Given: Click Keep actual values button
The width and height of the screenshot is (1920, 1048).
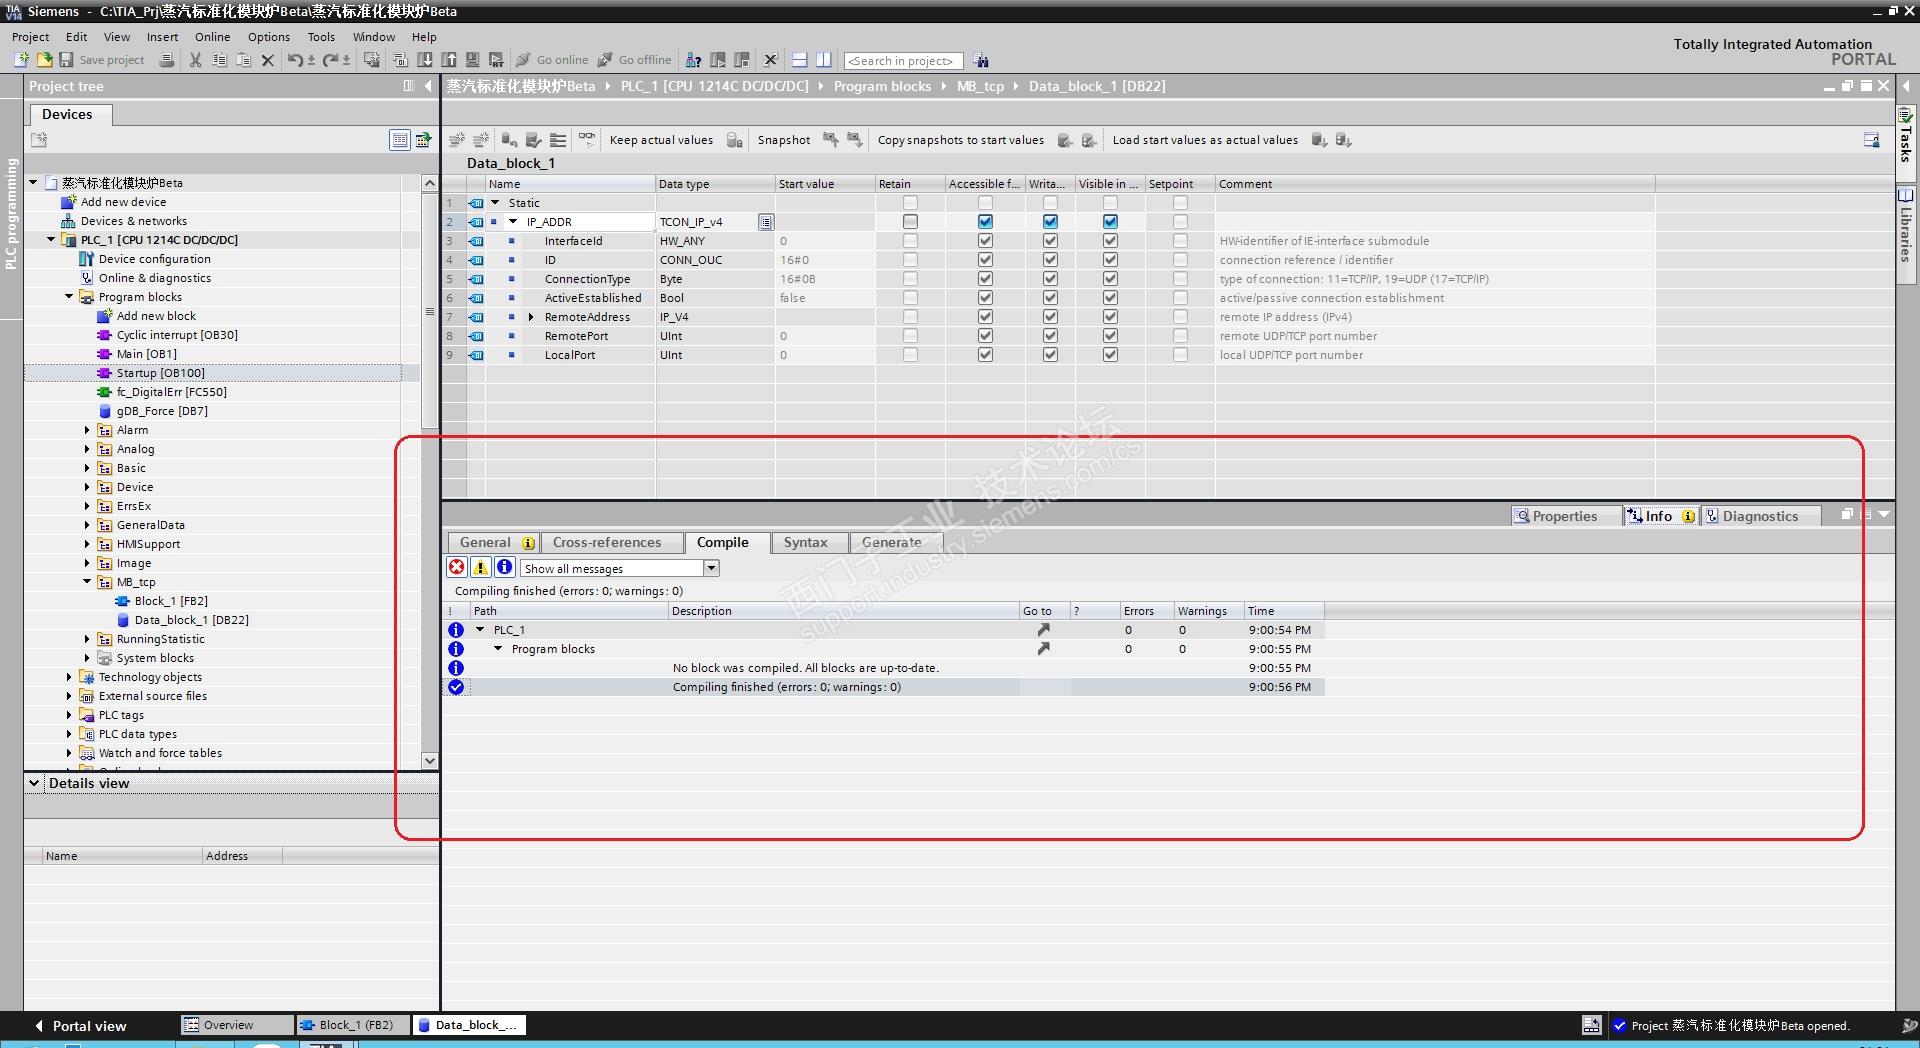Looking at the screenshot, I should coord(661,140).
